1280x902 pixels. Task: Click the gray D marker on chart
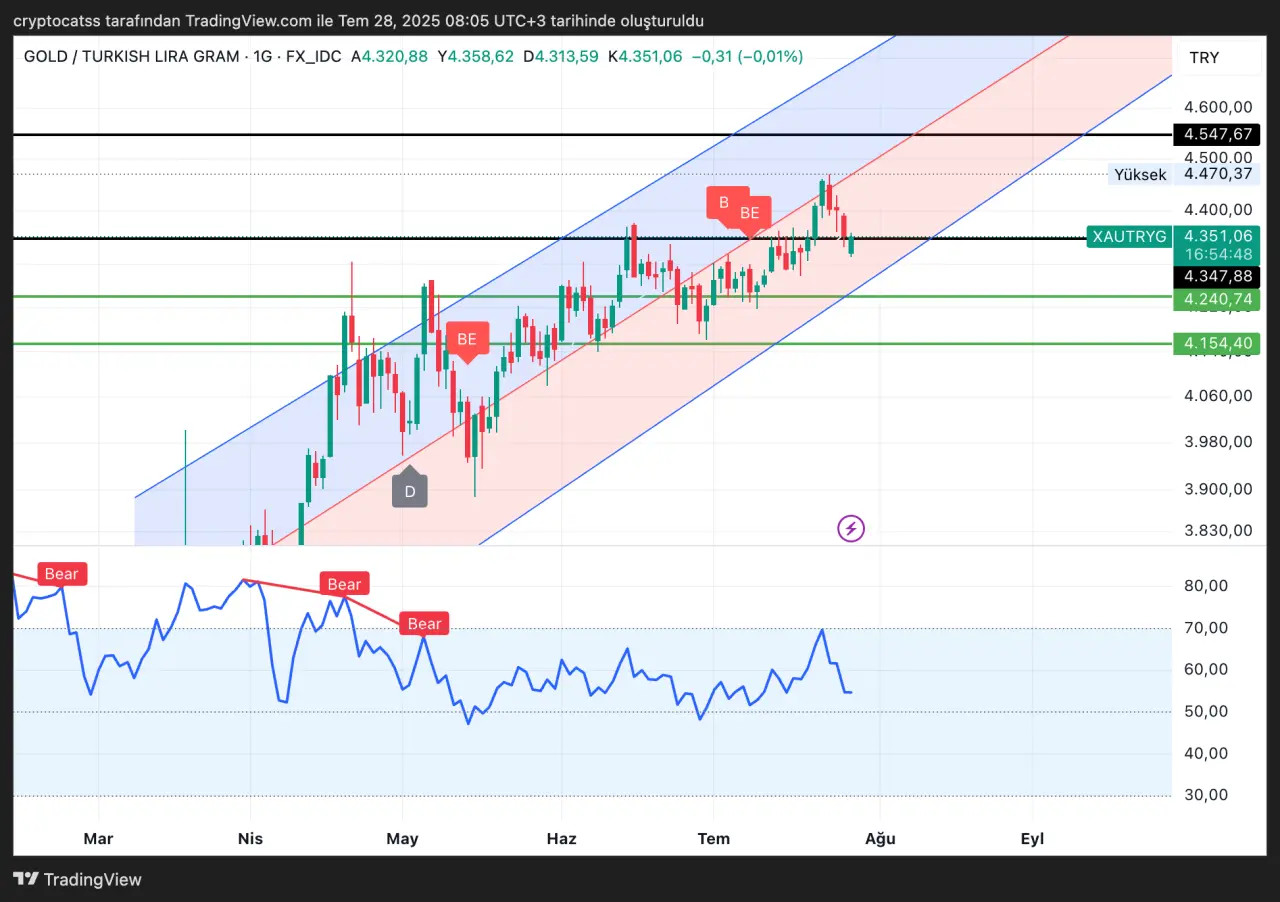tap(410, 491)
